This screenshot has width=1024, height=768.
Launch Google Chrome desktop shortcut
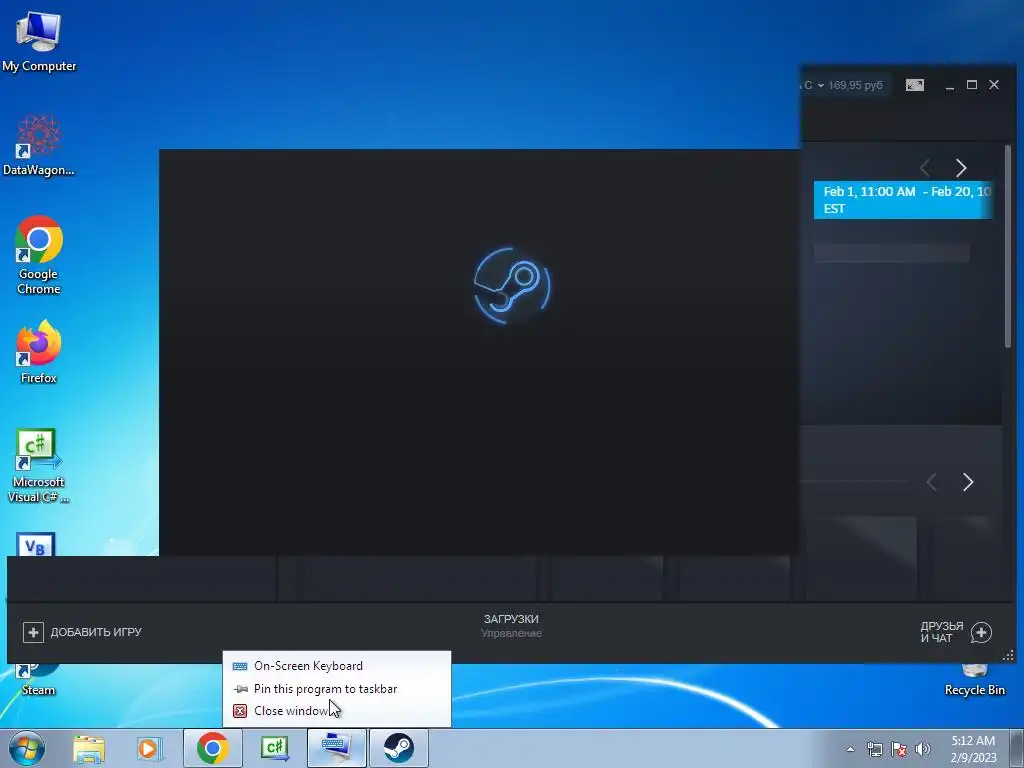point(39,255)
